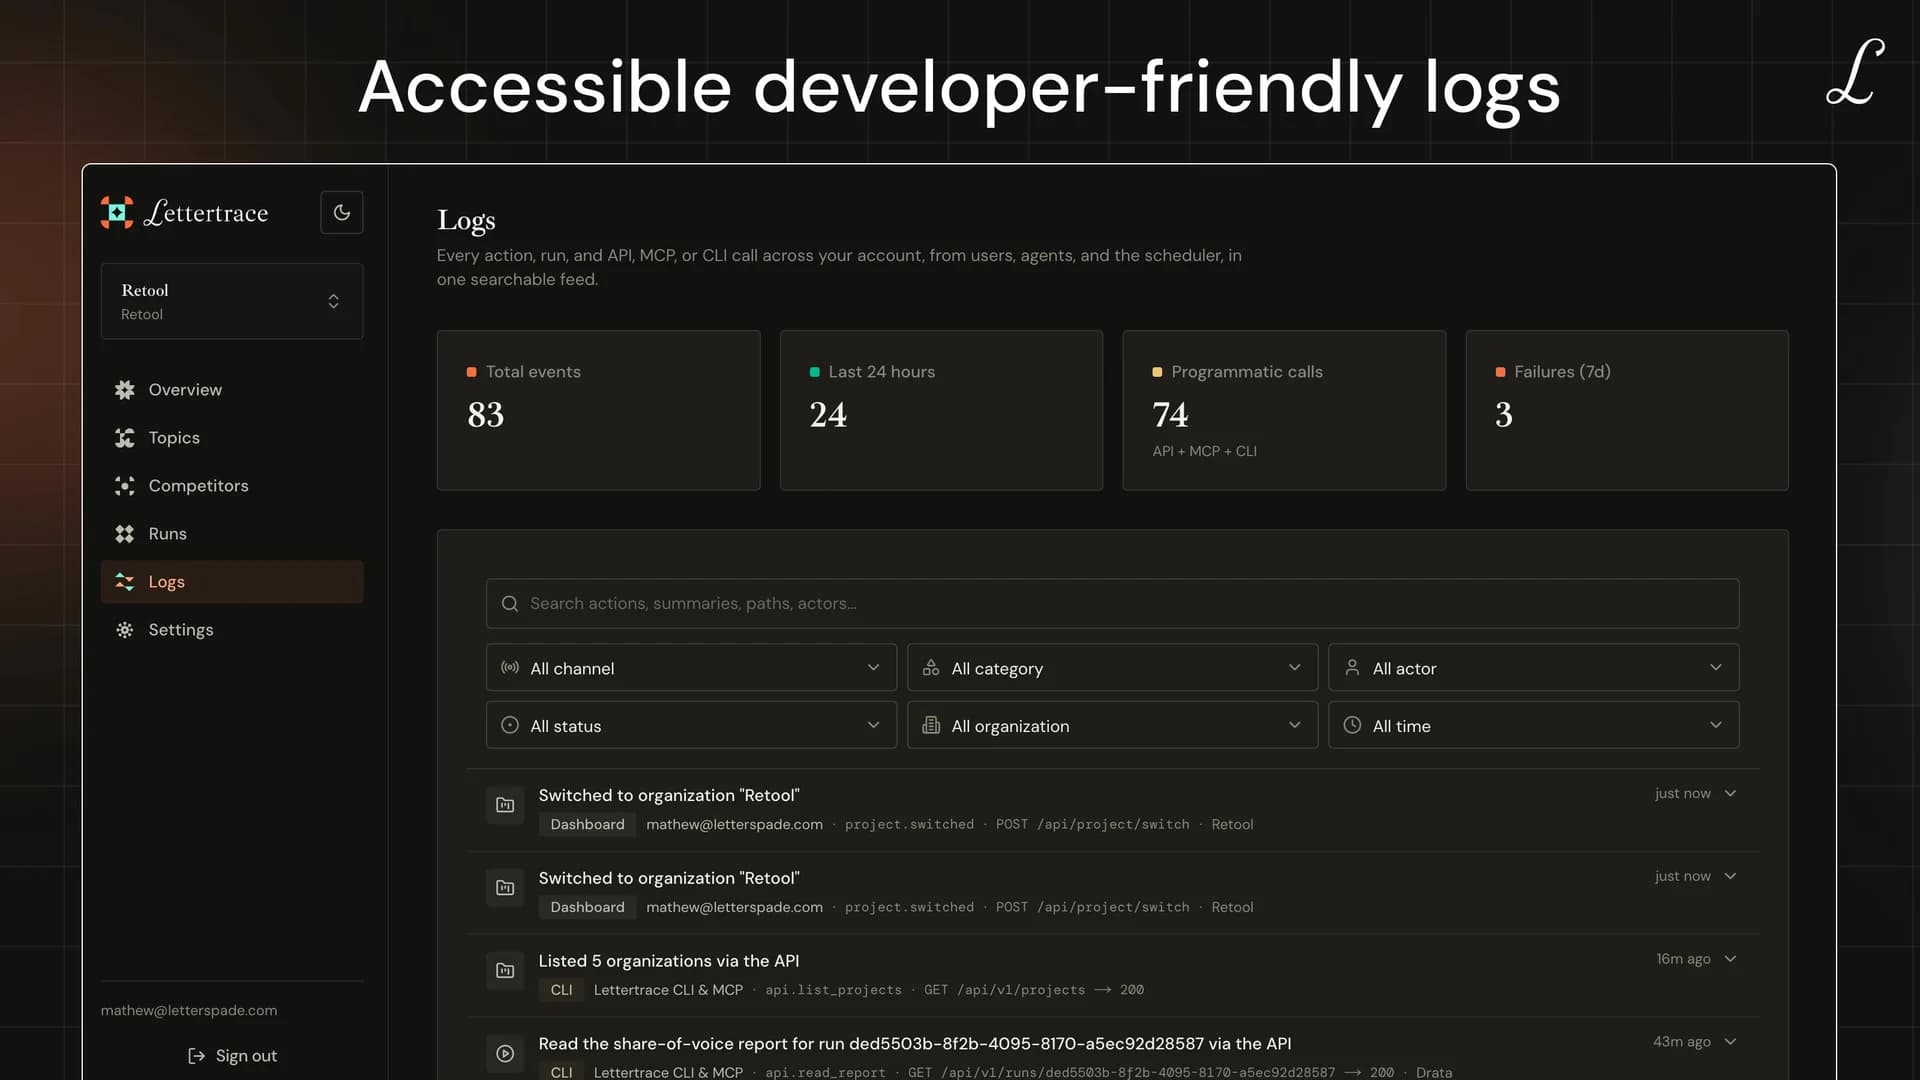
Task: Click the sign out arrow icon
Action: (196, 1056)
